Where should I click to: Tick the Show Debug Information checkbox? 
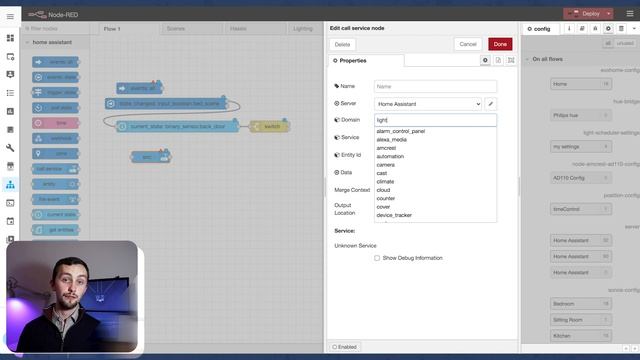(377, 258)
